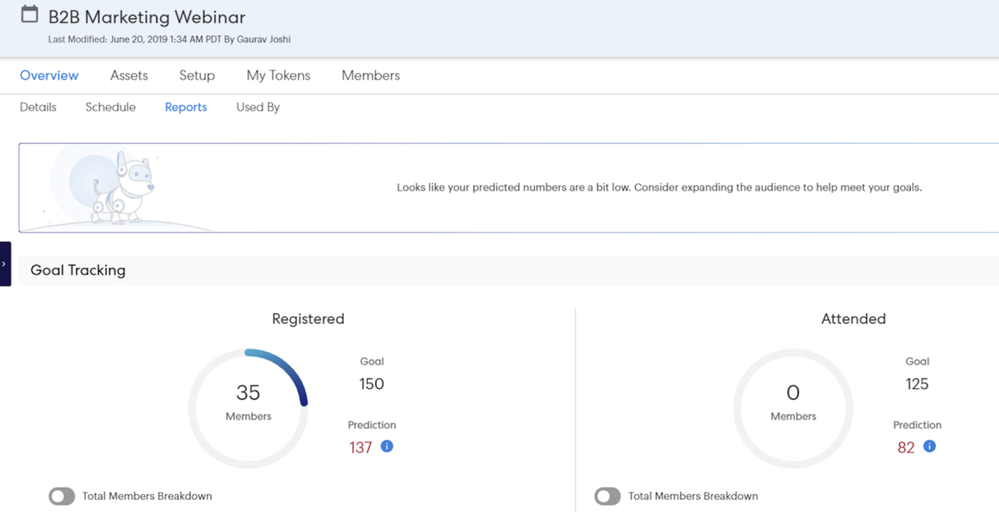Click the Attended 0 Members progress ring
Viewport: 999px width, 528px height.
click(x=793, y=407)
